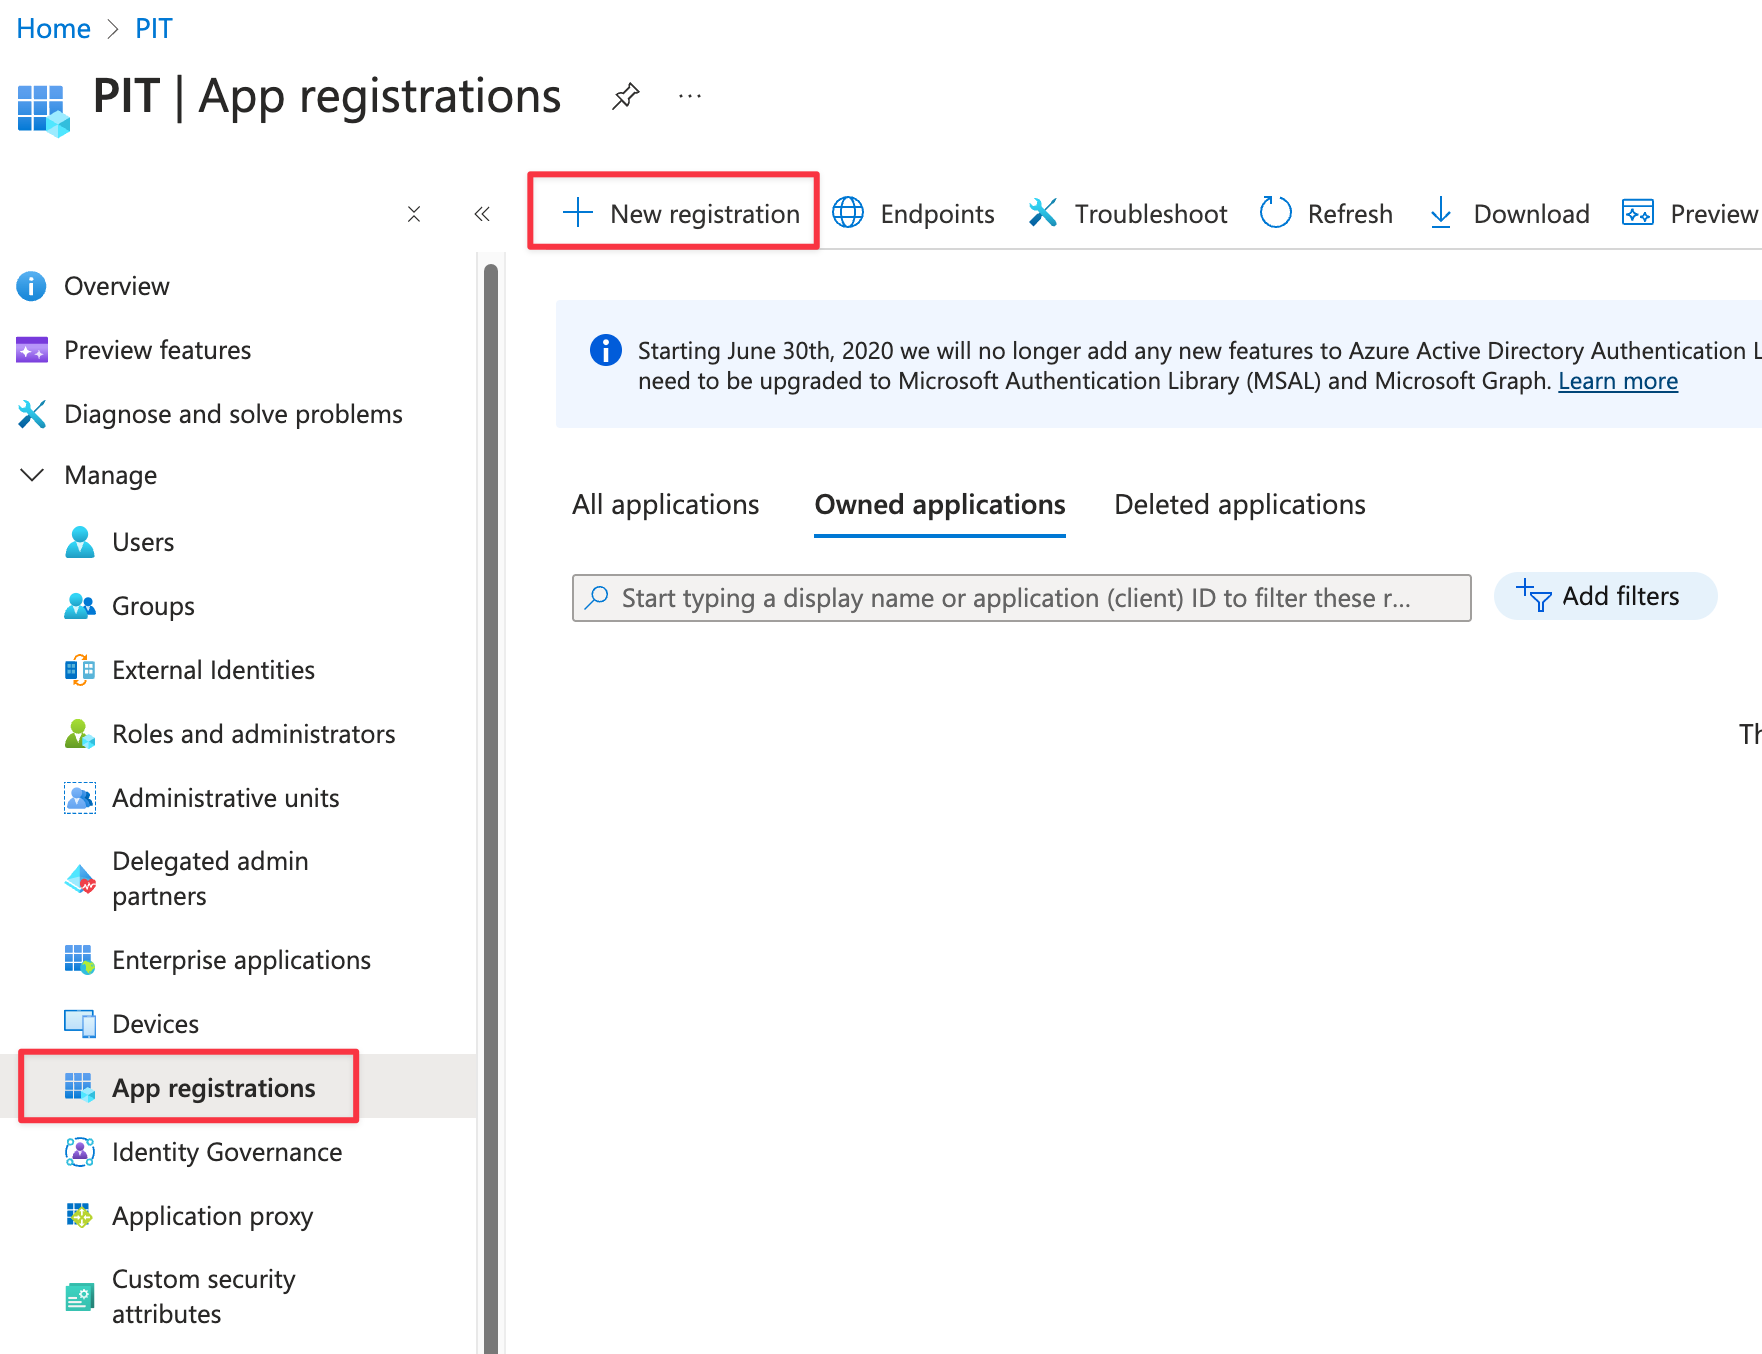The image size is (1762, 1354).
Task: Click the Diagnose and solve problems icon
Action: (32, 414)
